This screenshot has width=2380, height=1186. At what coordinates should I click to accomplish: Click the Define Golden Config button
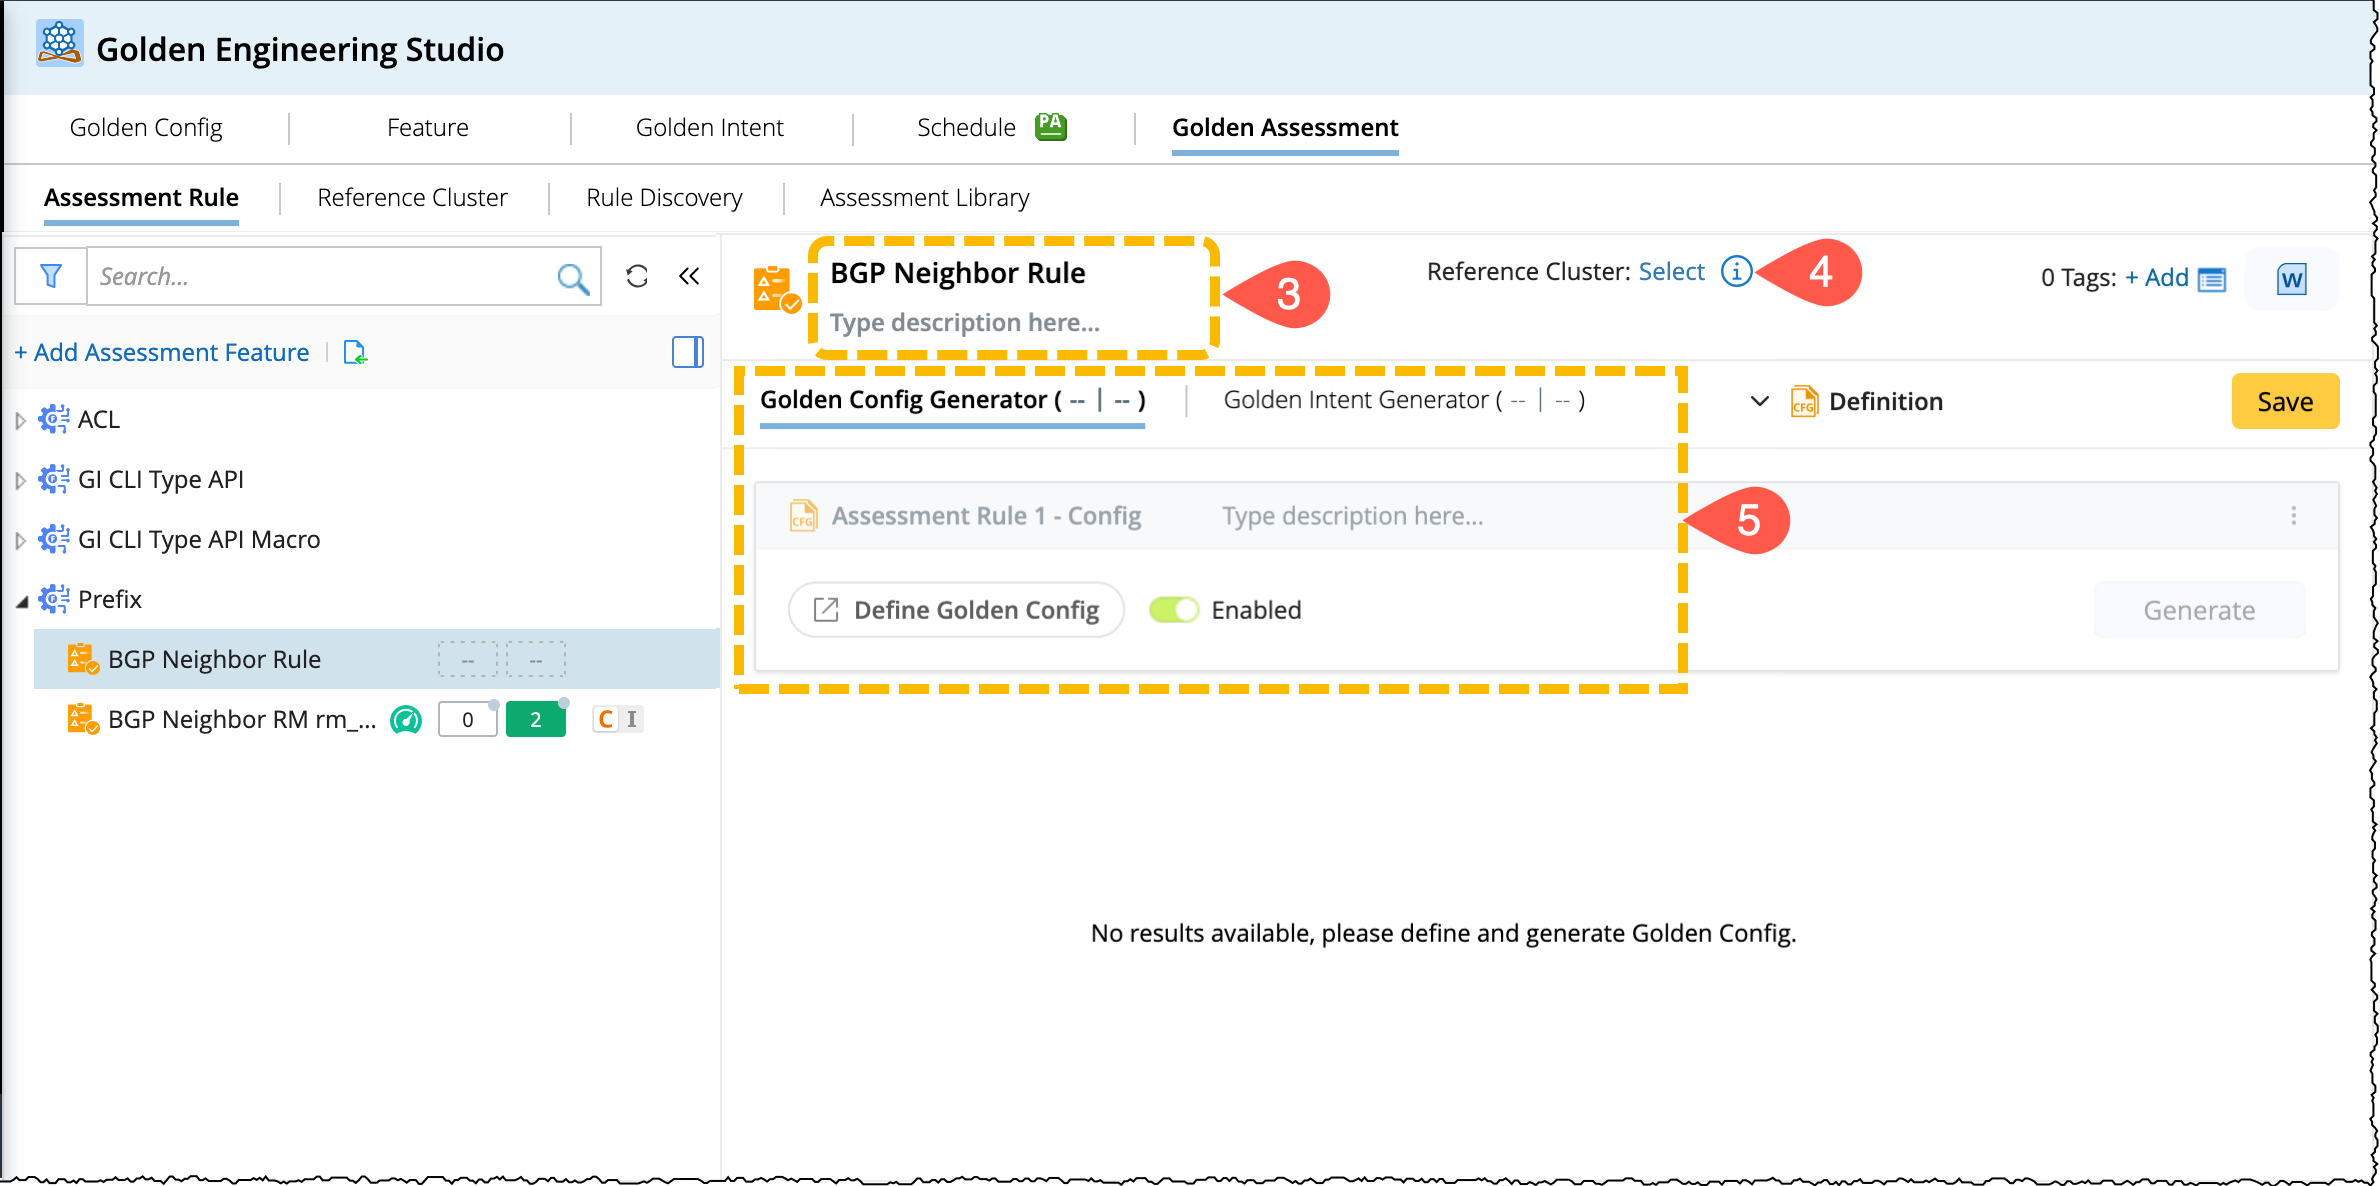click(x=956, y=610)
